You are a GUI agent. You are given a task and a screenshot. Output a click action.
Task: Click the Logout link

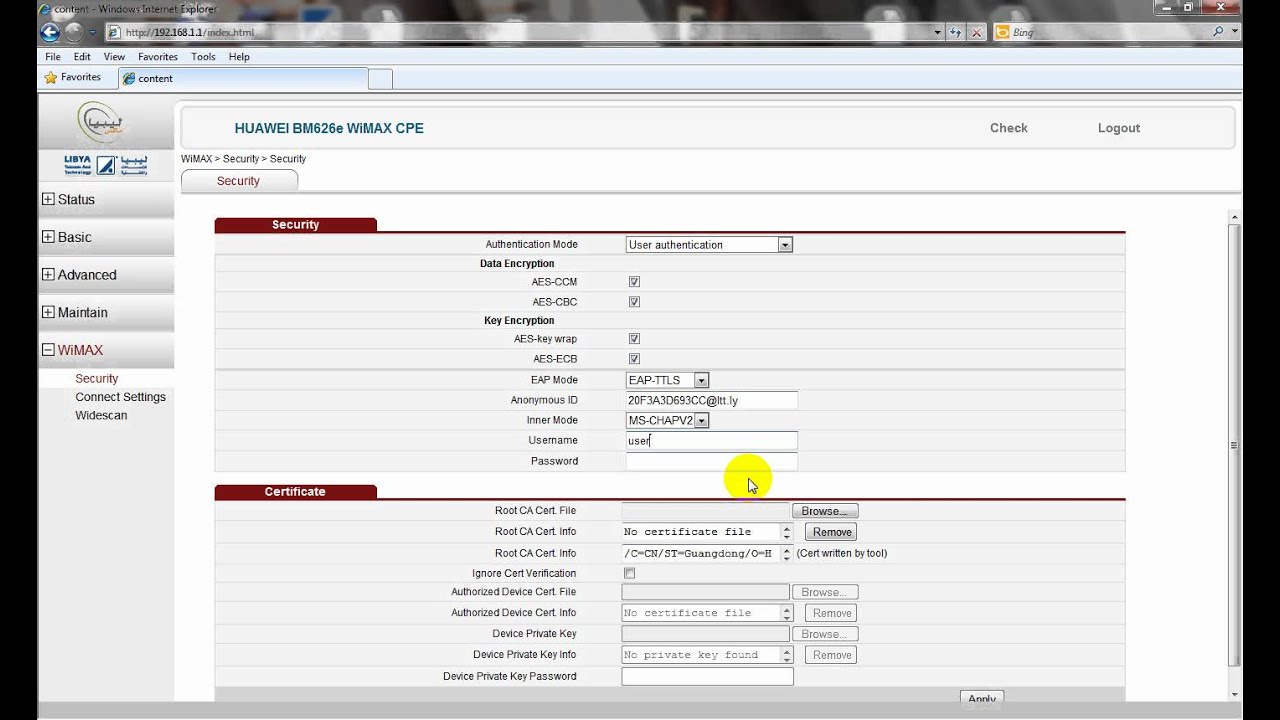(1119, 128)
